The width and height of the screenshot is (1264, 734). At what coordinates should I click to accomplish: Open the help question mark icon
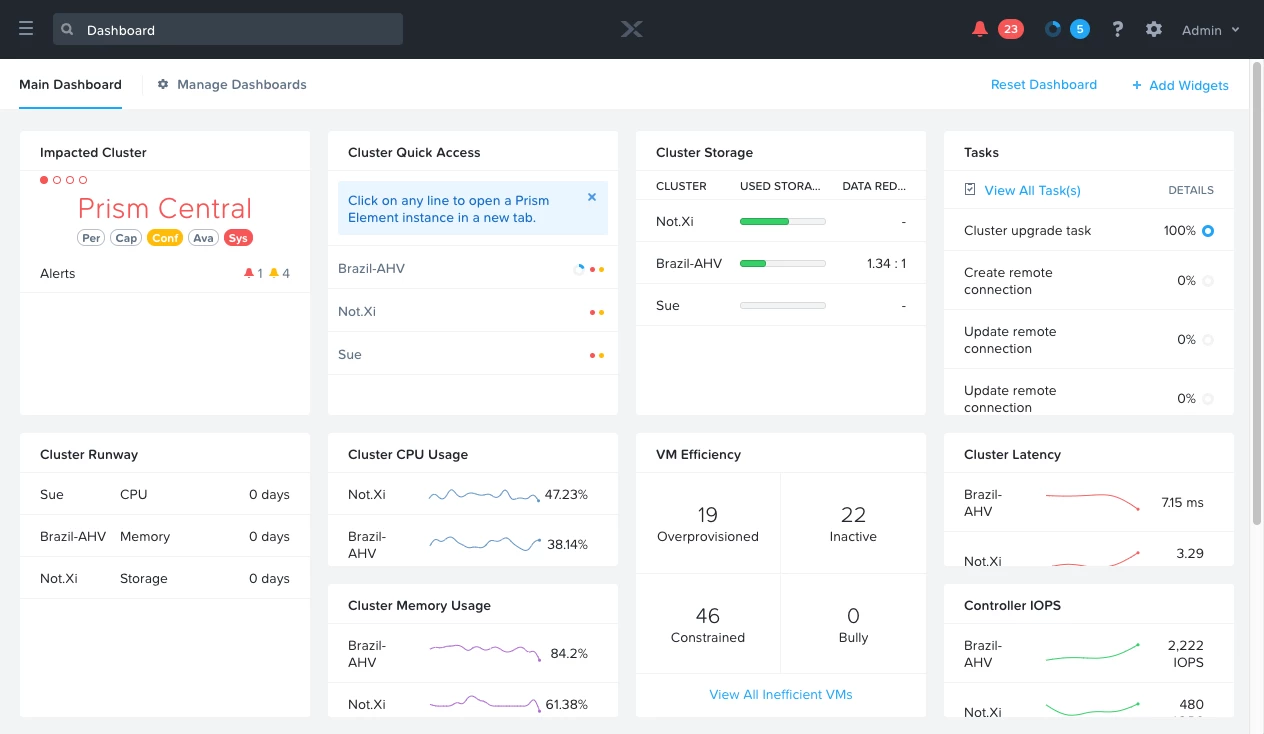coord(1117,29)
